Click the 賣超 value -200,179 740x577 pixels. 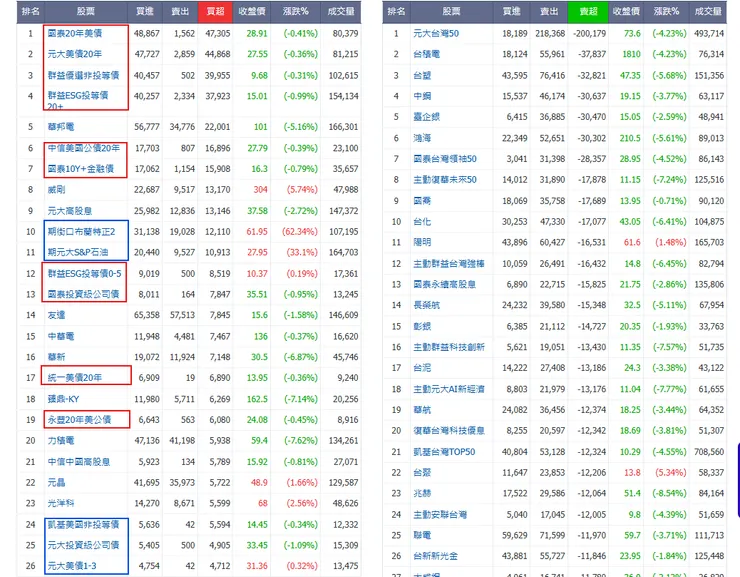[589, 33]
